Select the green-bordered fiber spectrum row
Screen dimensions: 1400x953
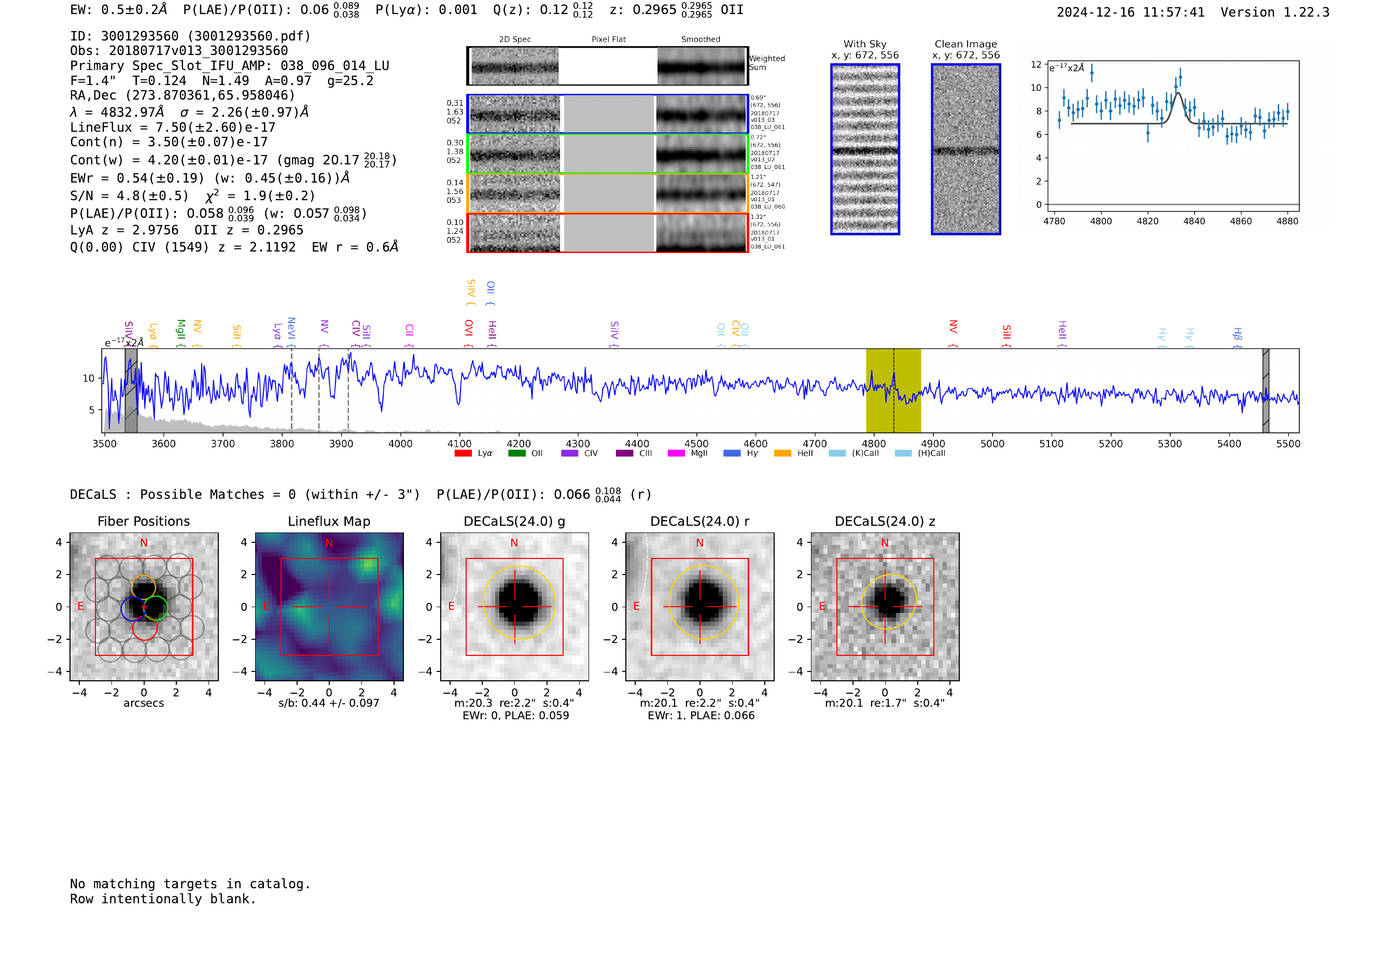pyautogui.click(x=608, y=153)
